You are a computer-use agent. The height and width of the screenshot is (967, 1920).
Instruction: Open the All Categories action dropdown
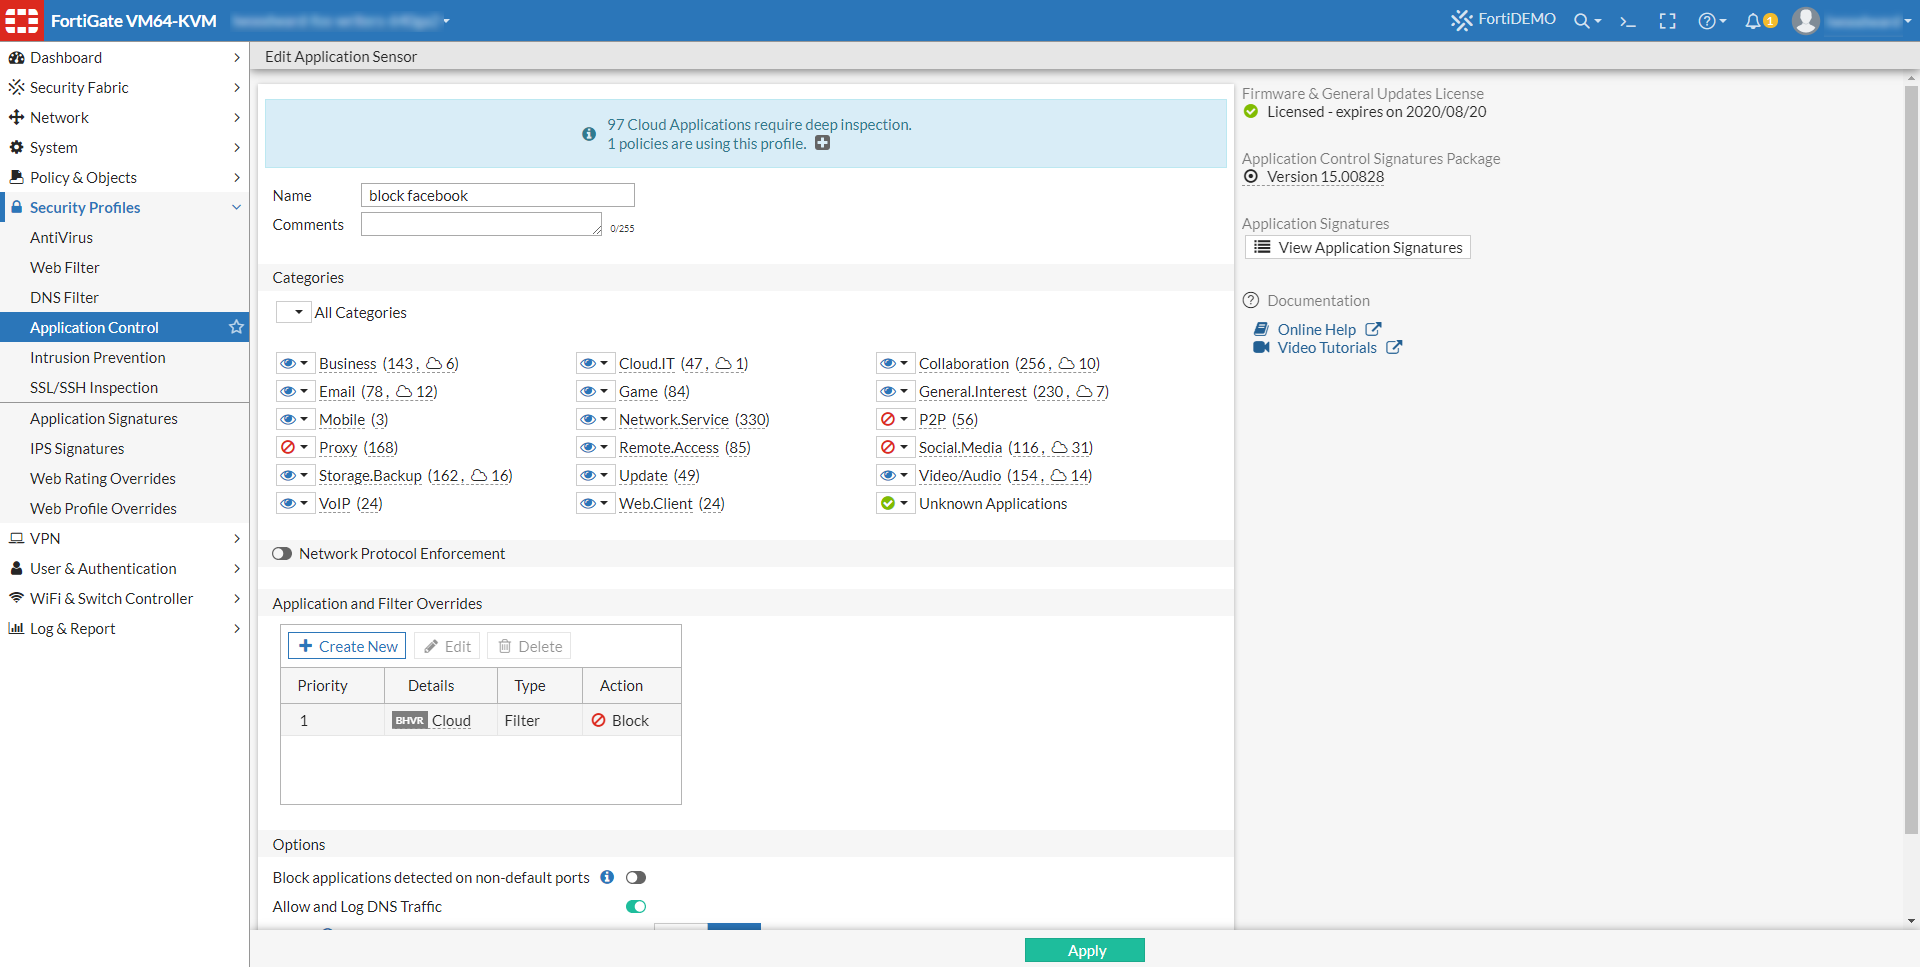(293, 312)
